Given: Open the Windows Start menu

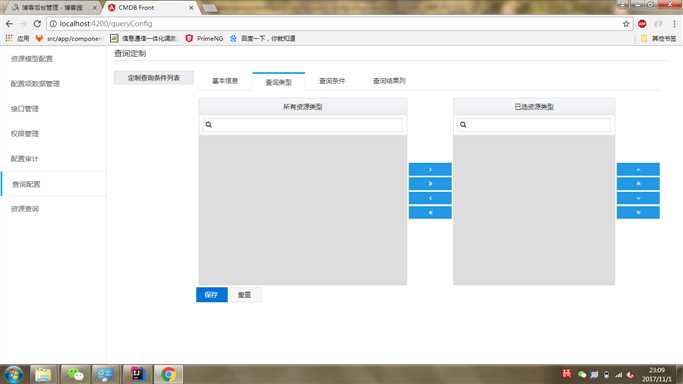Looking at the screenshot, I should point(14,374).
